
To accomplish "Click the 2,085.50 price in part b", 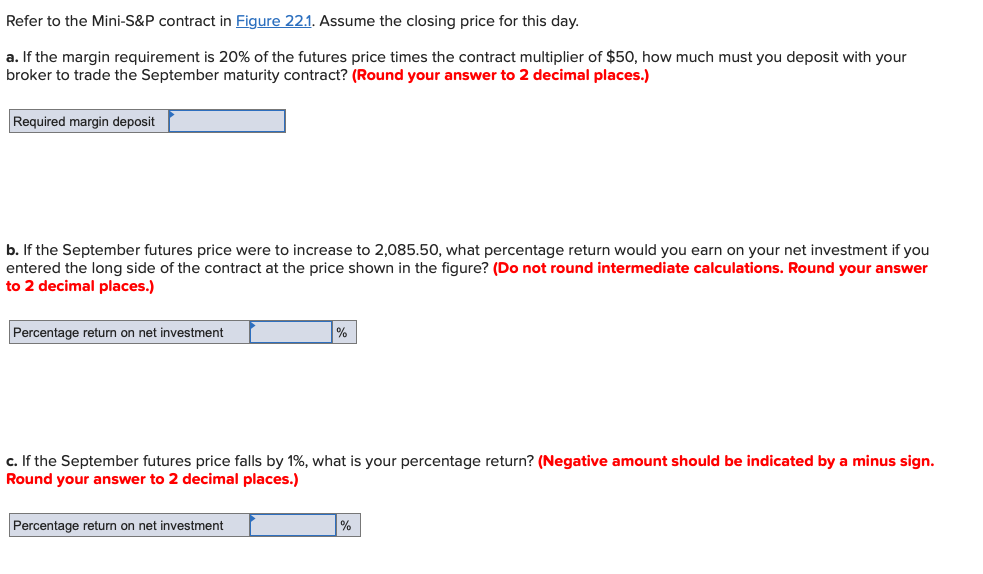I will coord(407,250).
